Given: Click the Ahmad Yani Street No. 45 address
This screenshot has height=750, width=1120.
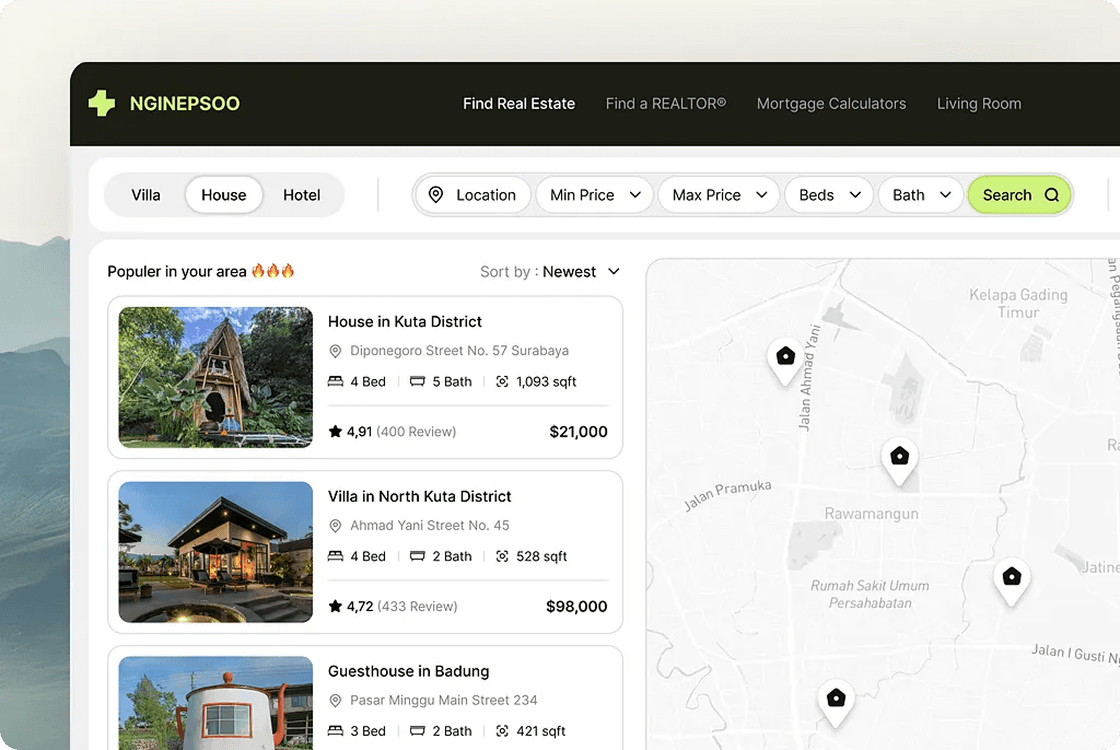Looking at the screenshot, I should click(x=429, y=526).
